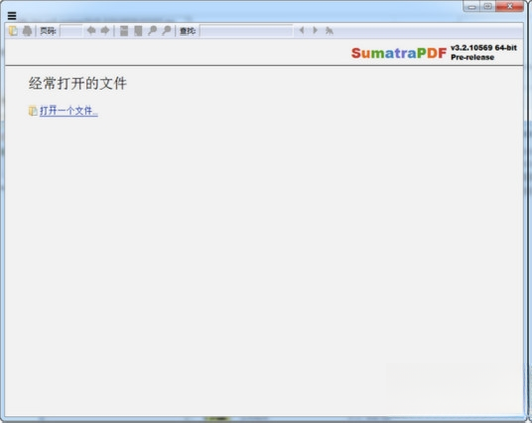532x423 pixels.
Task: Focus the find (查找) search box
Action: click(246, 31)
